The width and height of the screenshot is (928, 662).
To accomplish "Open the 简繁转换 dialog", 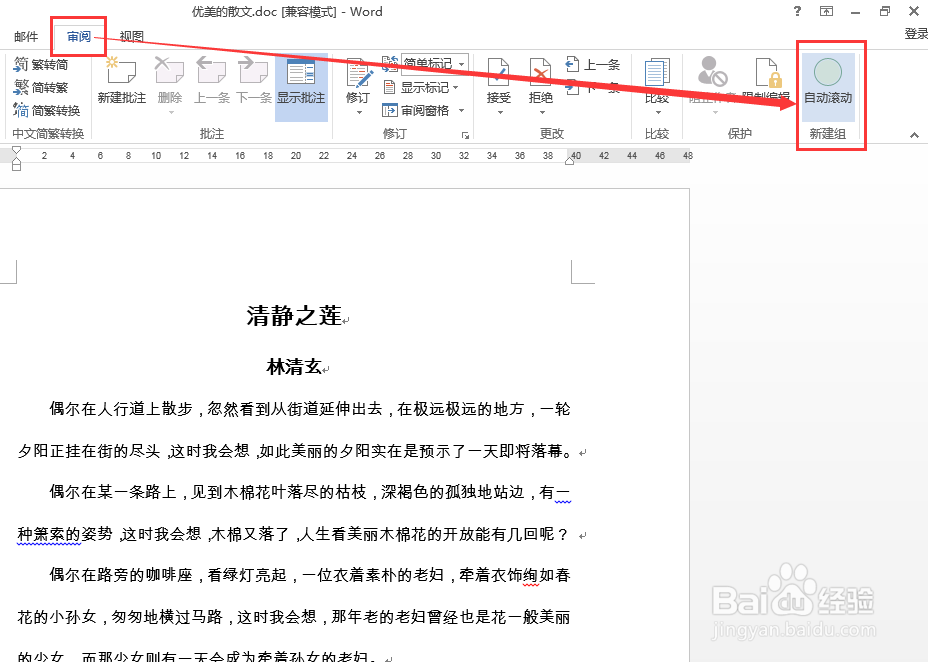I will tap(47, 111).
